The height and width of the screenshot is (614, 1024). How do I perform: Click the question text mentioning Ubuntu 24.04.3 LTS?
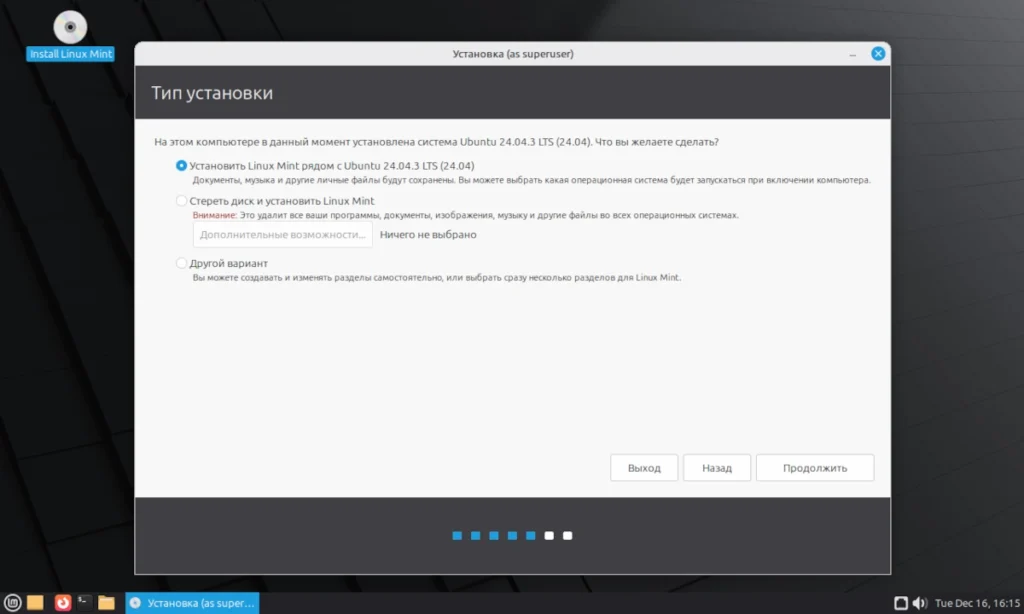pyautogui.click(x=436, y=142)
